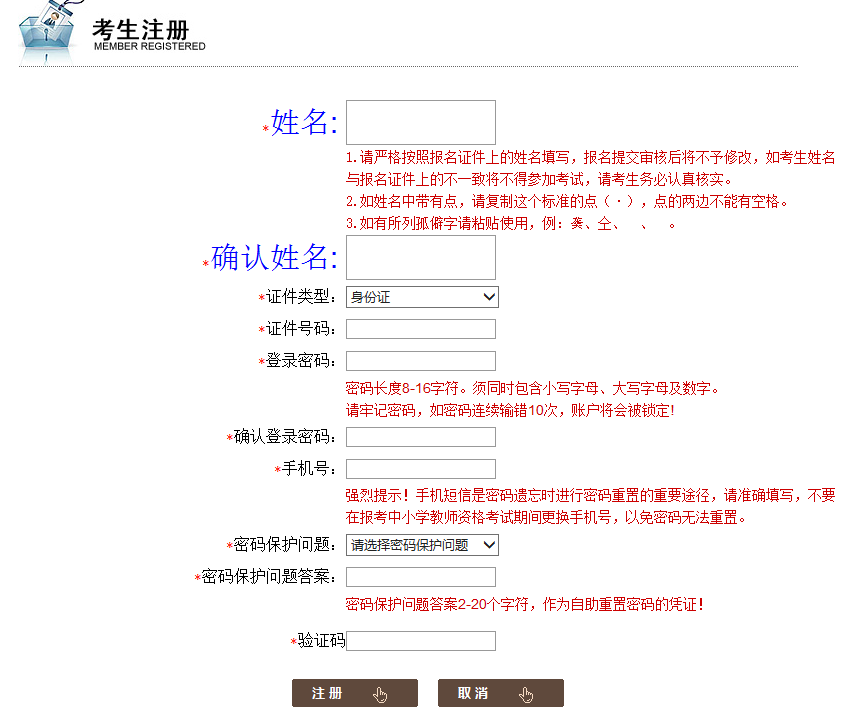Click the large blue 姓名 label
Image resolution: width=855 pixels, height=725 pixels.
point(304,123)
